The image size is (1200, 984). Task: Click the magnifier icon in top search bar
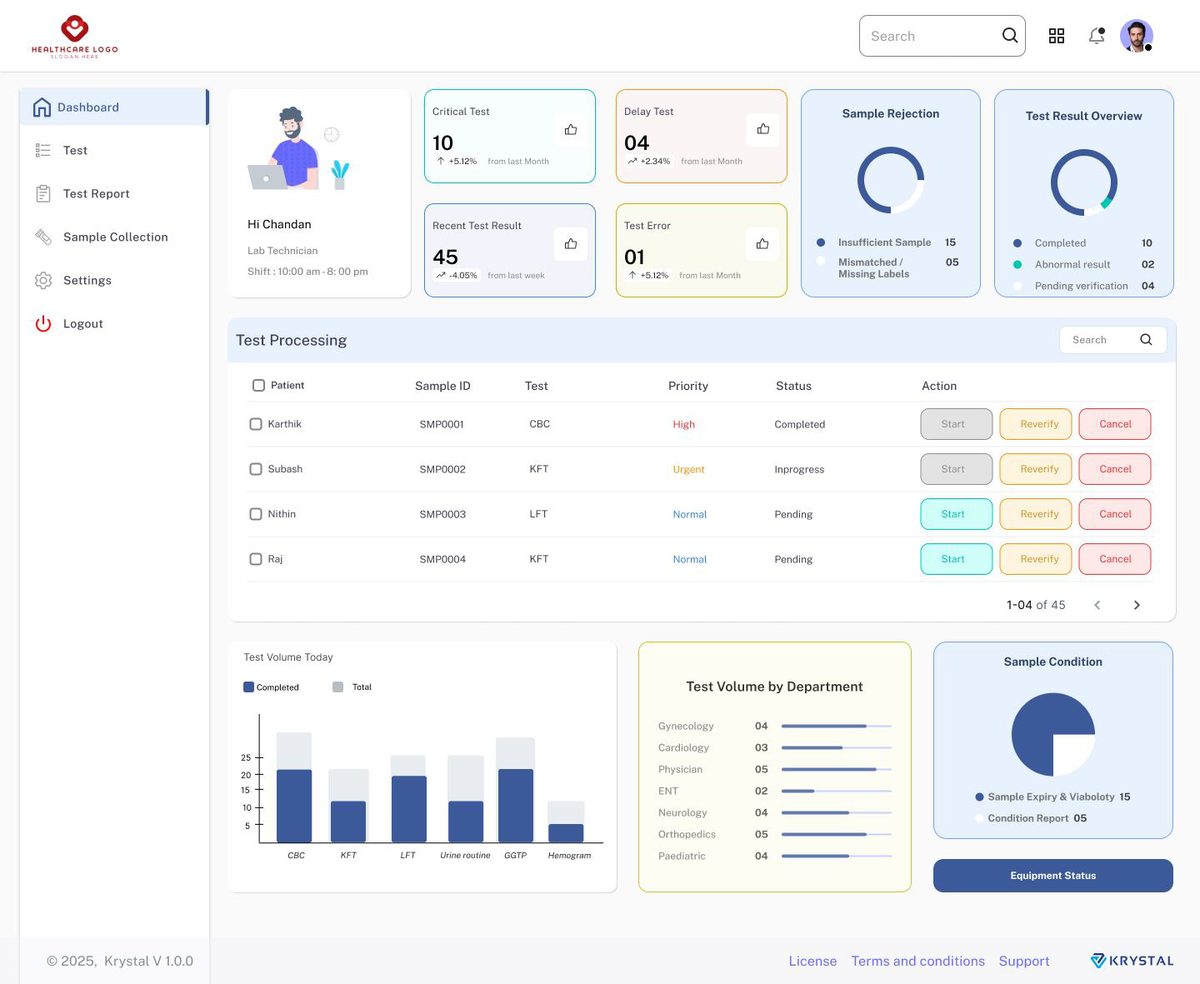click(x=1010, y=36)
